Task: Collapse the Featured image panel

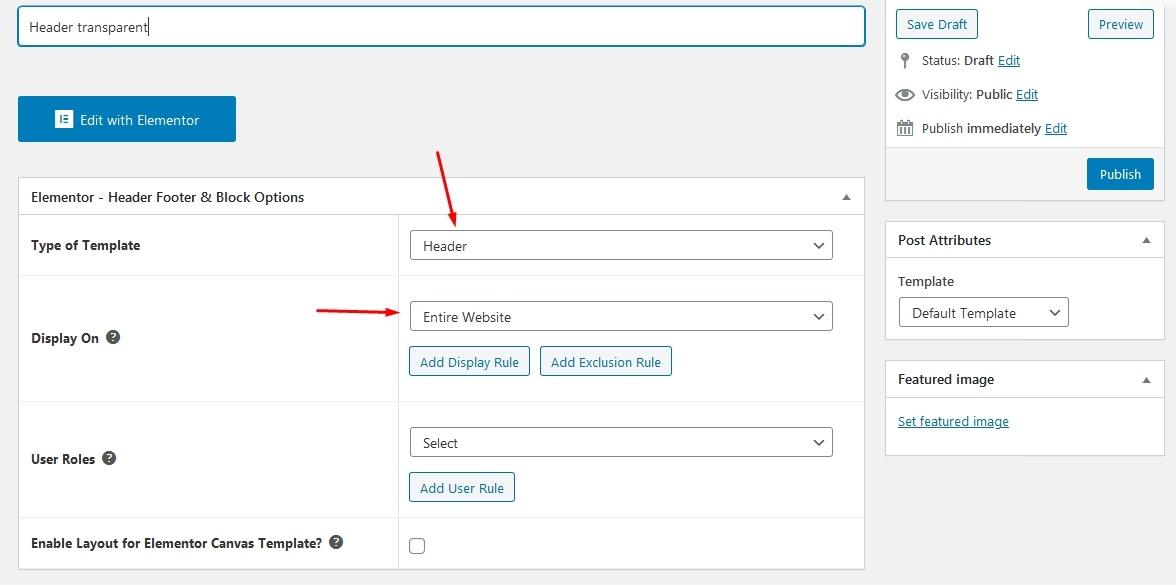Action: 1146,380
